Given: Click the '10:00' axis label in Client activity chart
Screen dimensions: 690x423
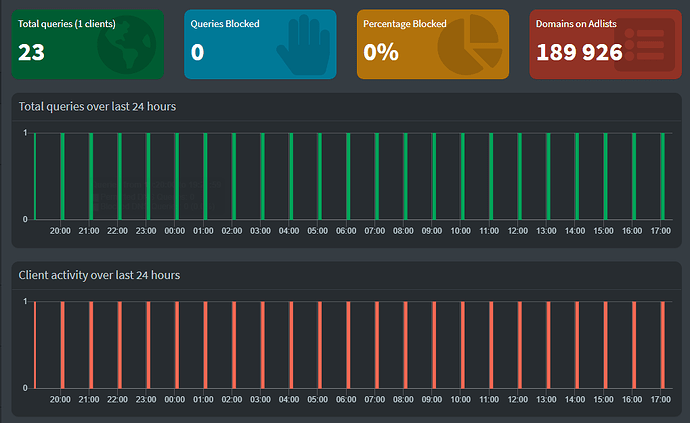Looking at the screenshot, I should pyautogui.click(x=461, y=400).
